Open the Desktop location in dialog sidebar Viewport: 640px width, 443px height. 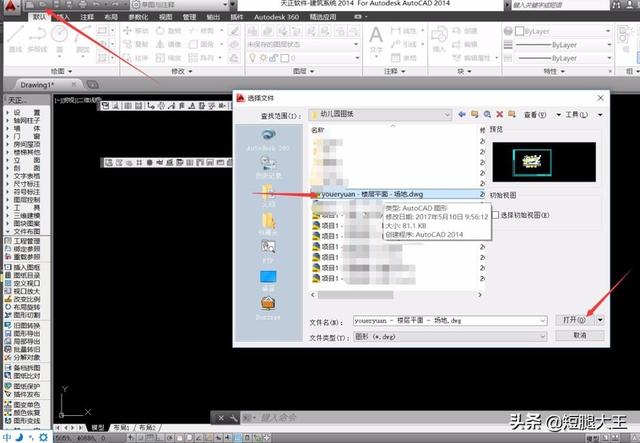[x=268, y=280]
